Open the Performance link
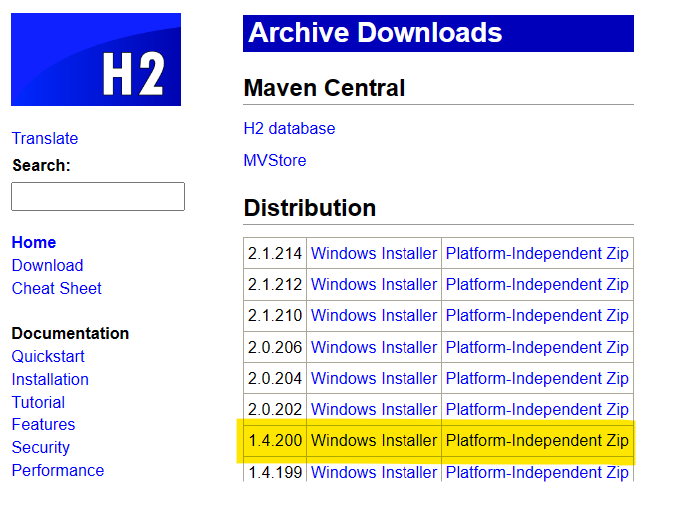The image size is (678, 509). (x=58, y=470)
